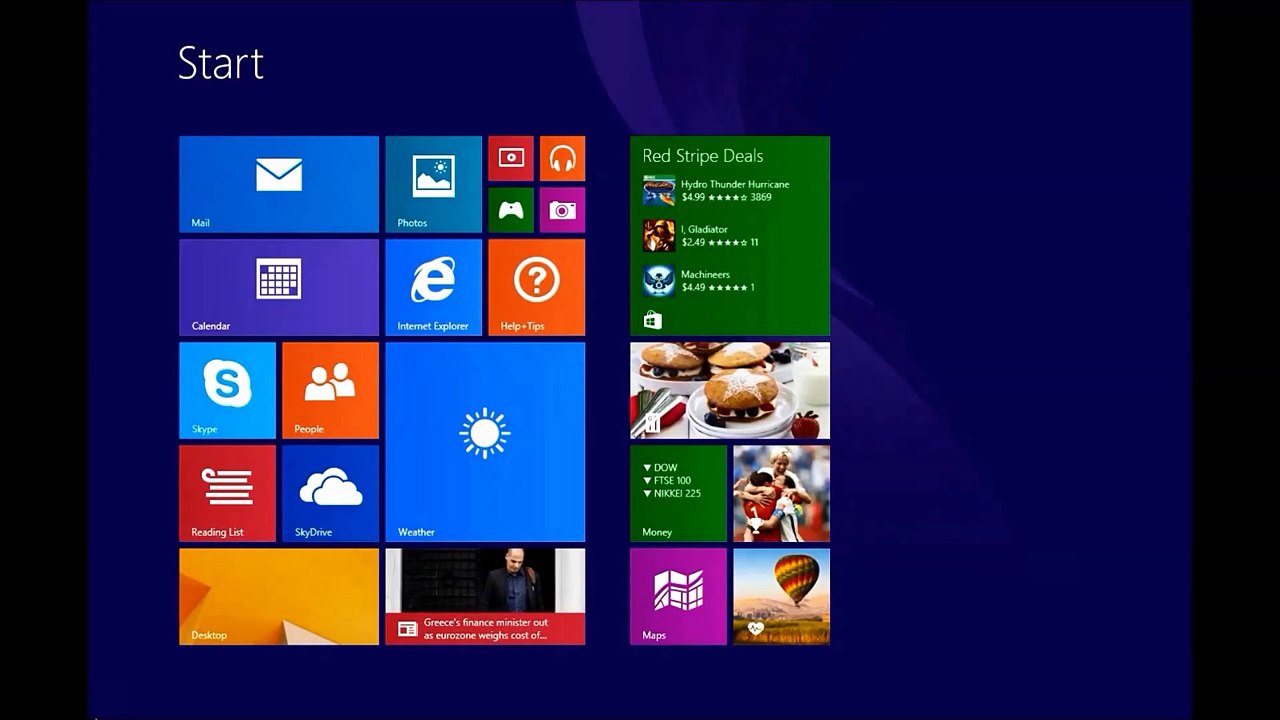Screen dimensions: 1280x720
Task: Open the Maps tile
Action: 678,596
